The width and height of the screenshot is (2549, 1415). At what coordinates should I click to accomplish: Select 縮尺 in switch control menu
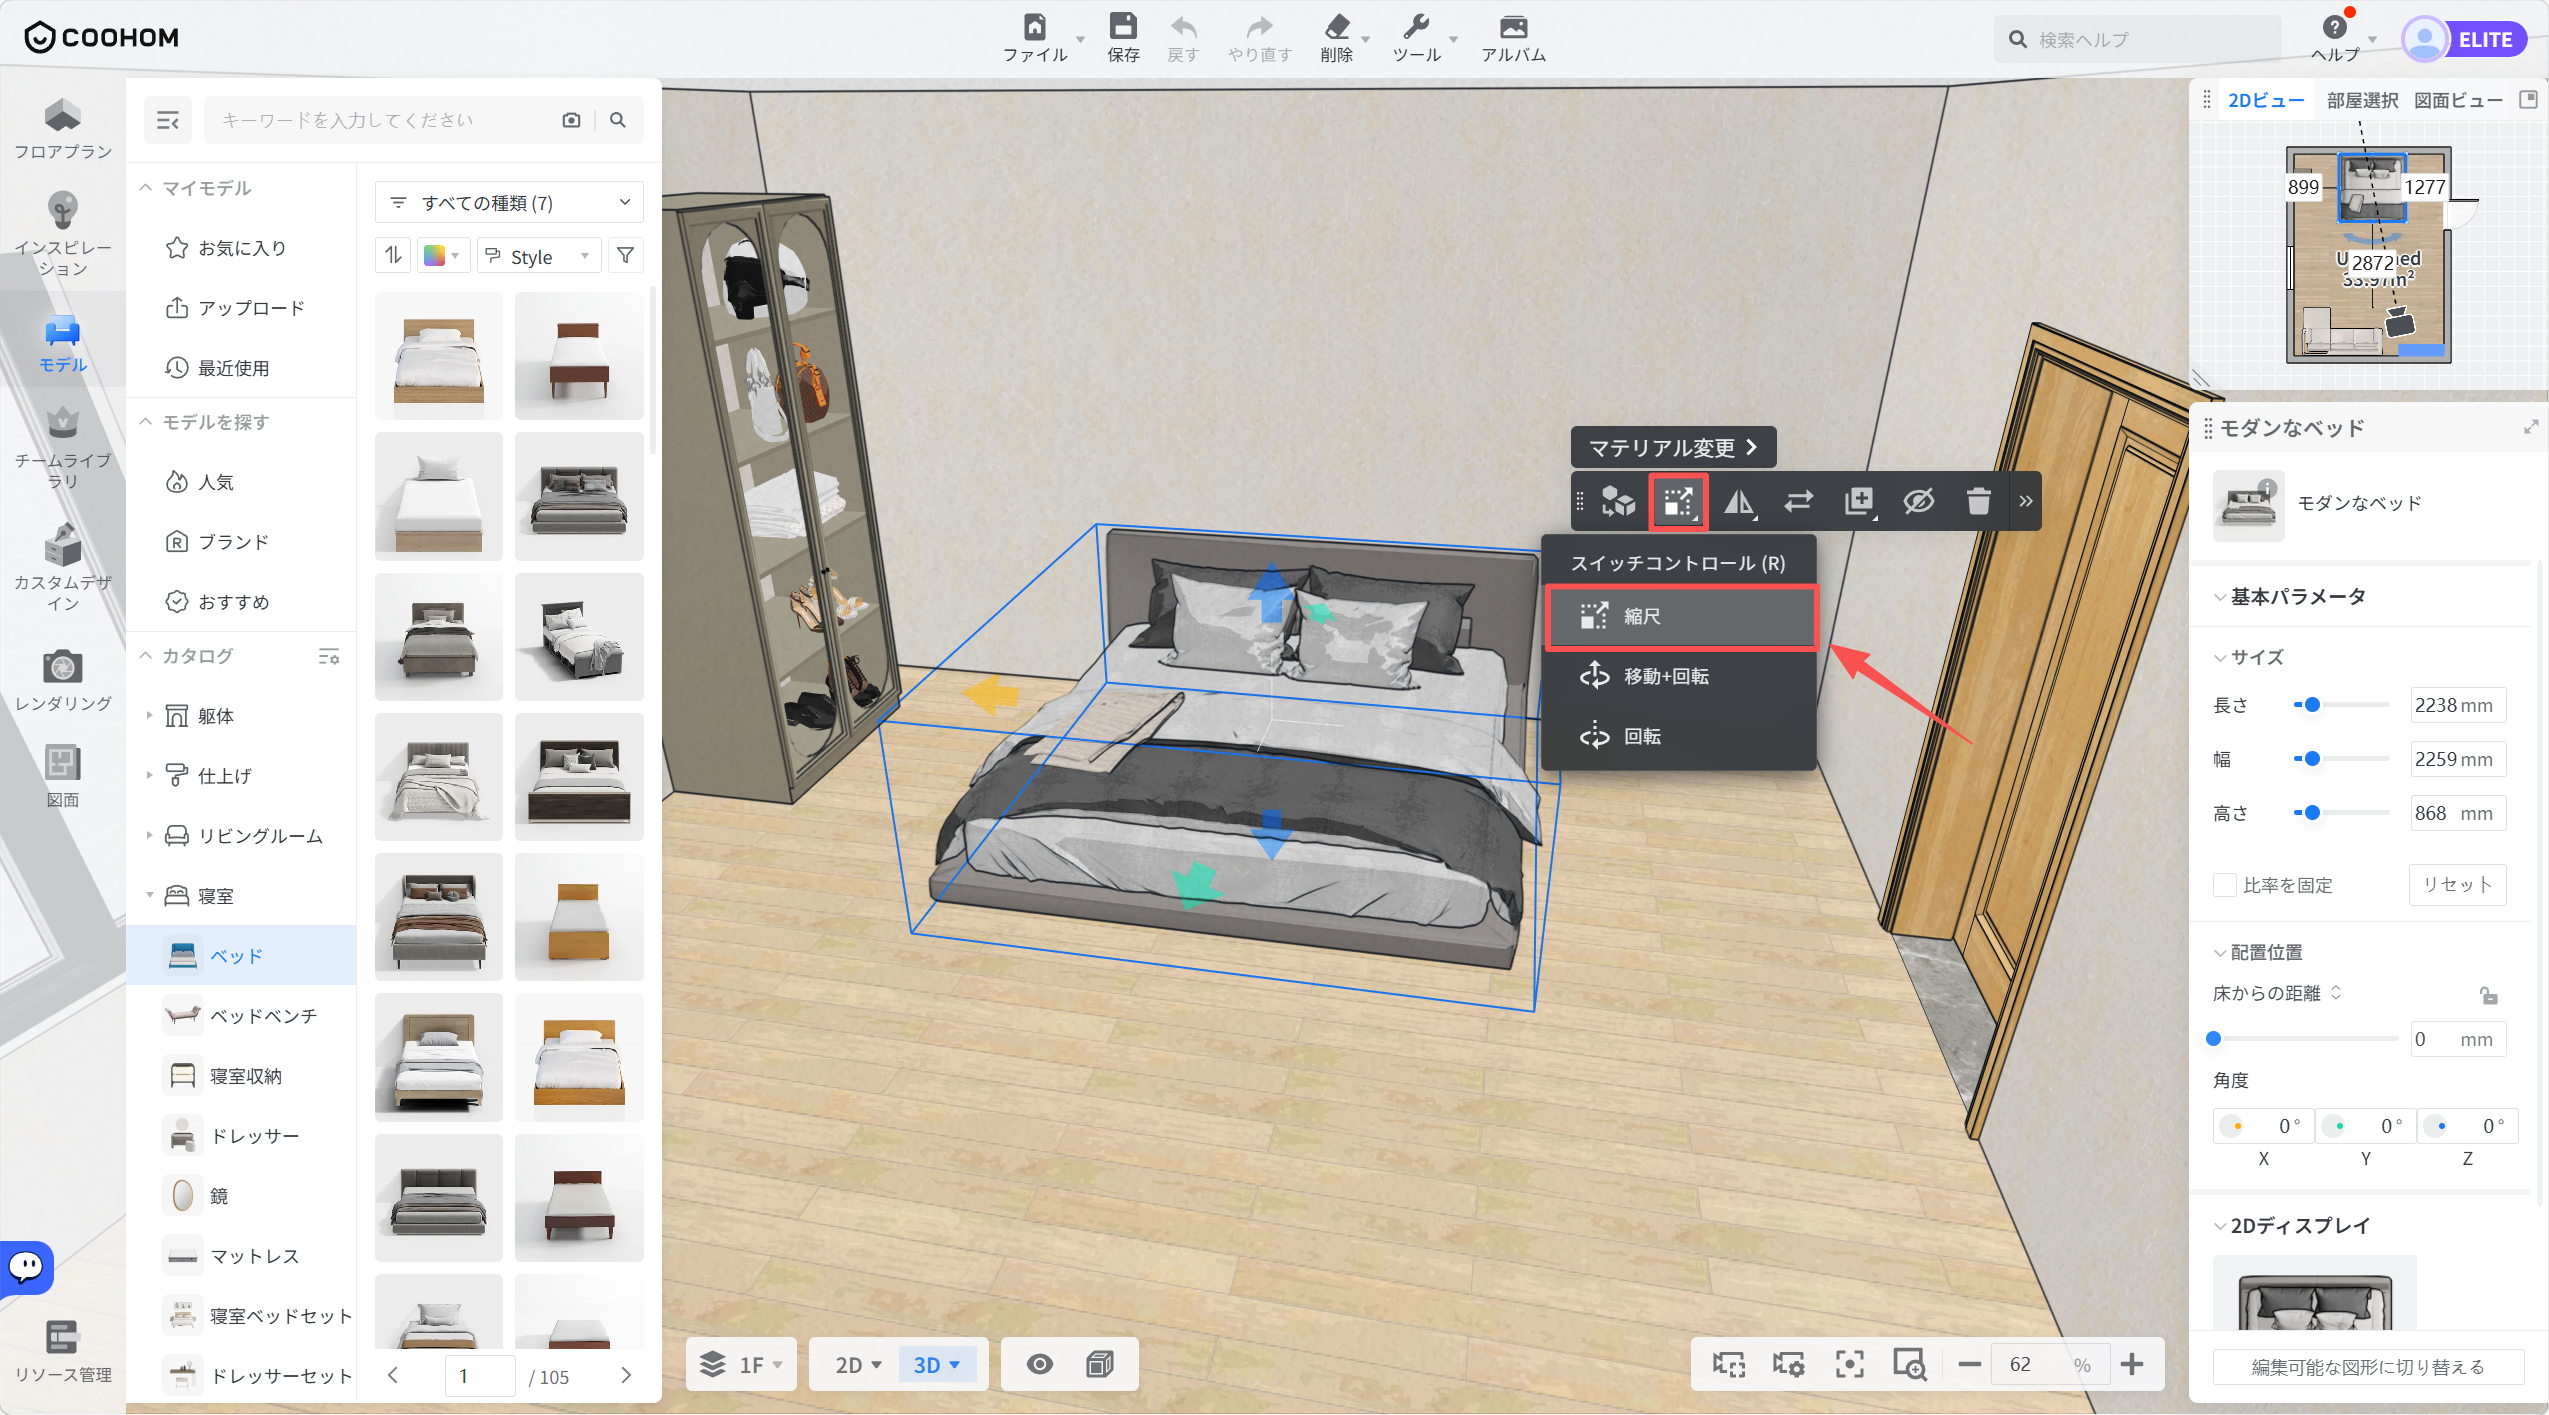point(1679,617)
